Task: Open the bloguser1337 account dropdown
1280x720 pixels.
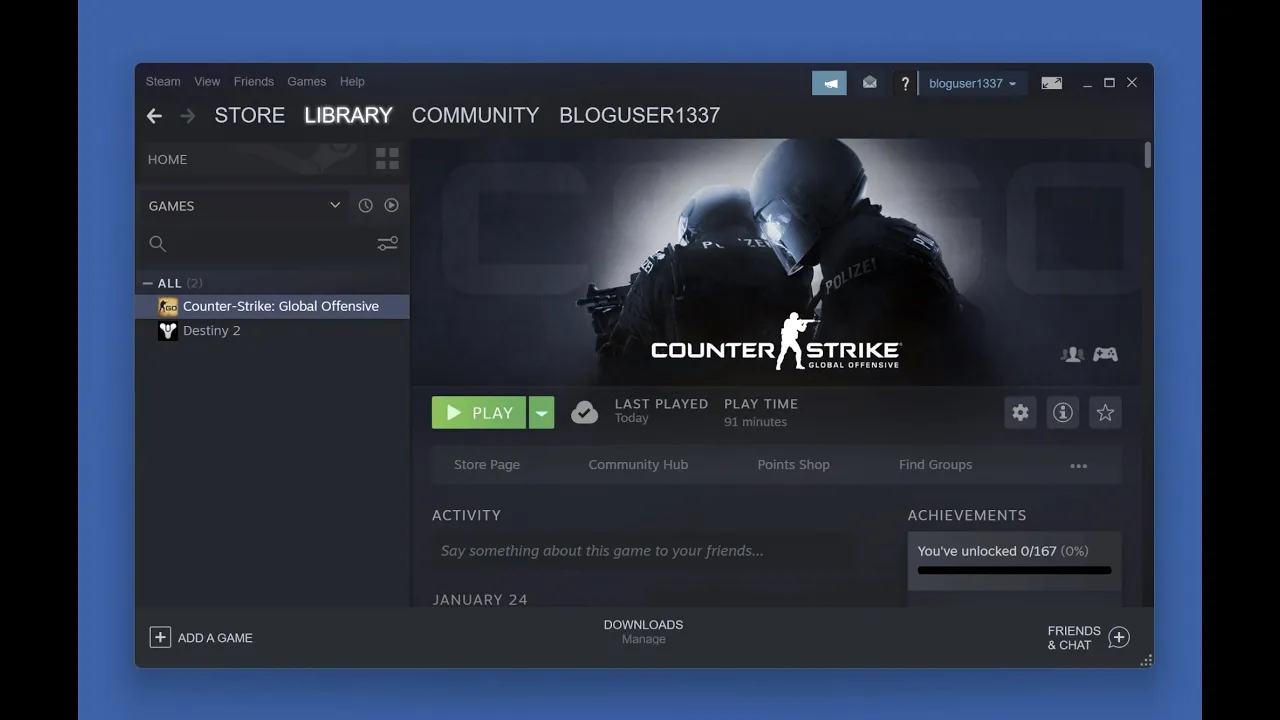Action: pyautogui.click(x=972, y=83)
